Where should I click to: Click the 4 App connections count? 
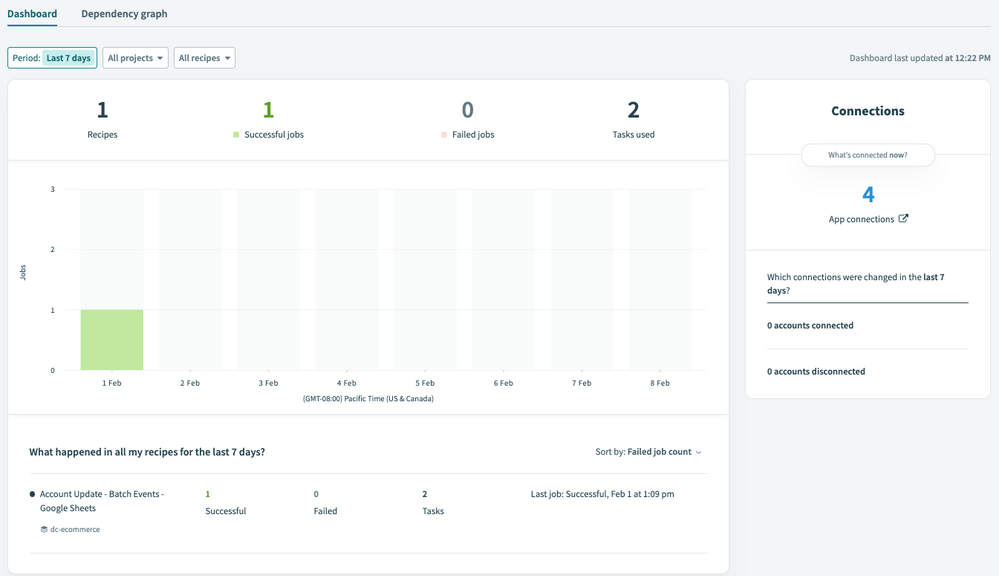click(x=868, y=195)
